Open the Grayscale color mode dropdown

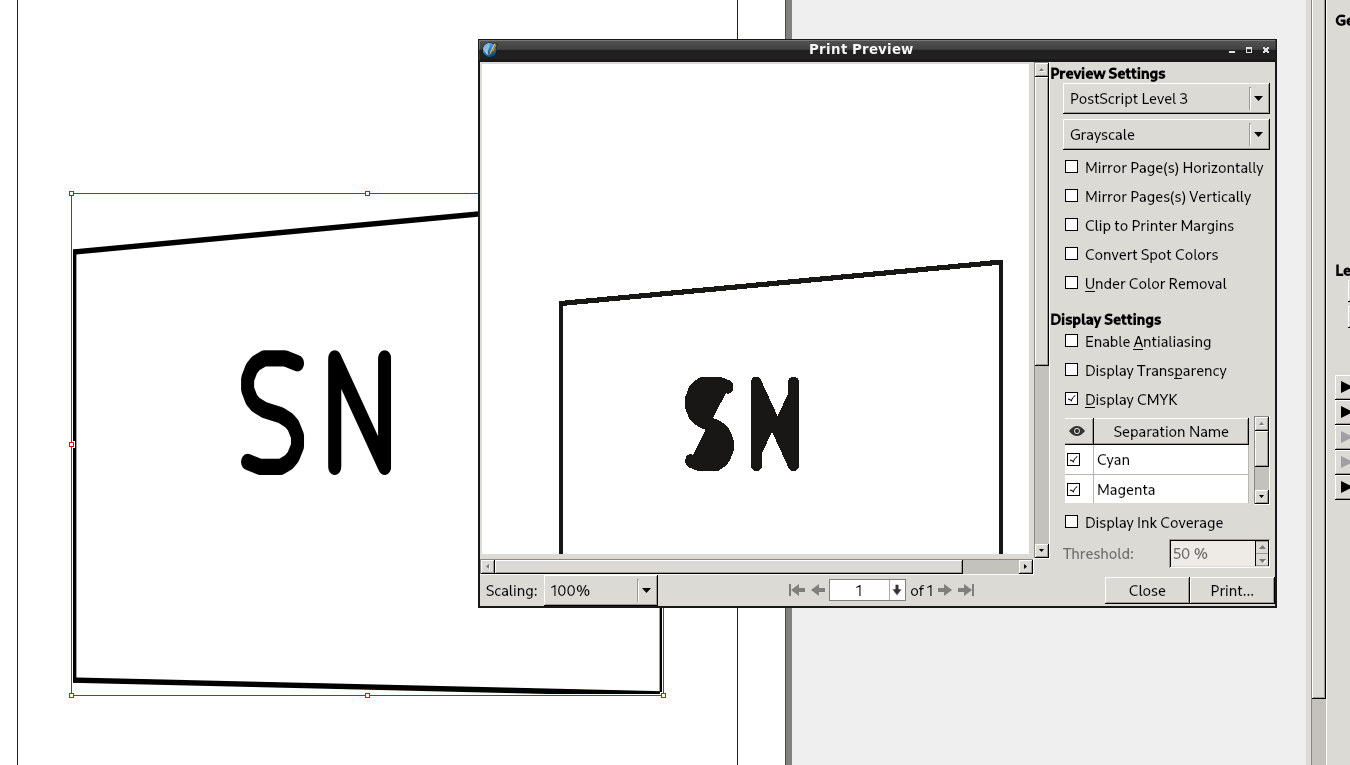click(1258, 134)
